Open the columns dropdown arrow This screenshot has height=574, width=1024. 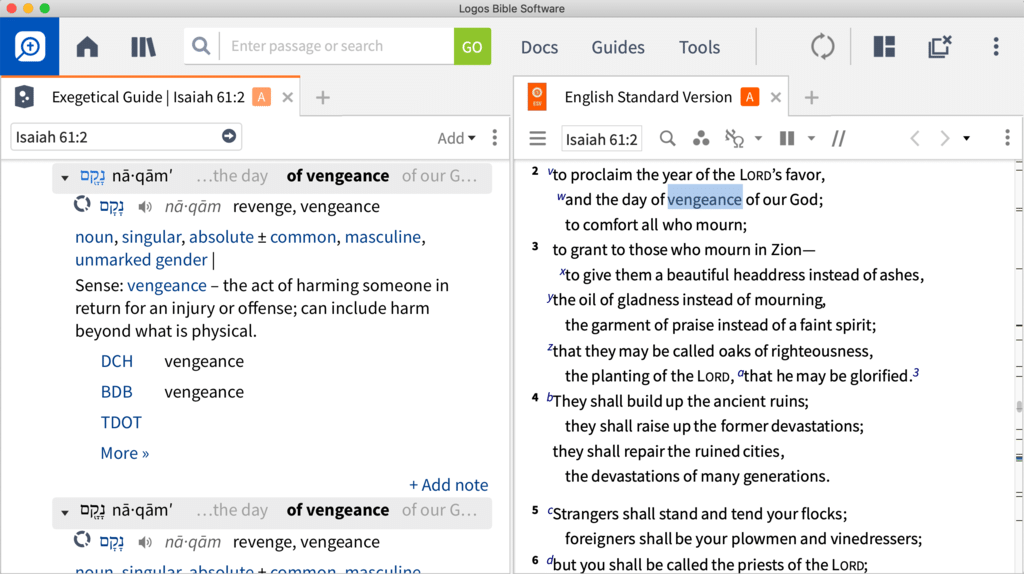click(811, 138)
